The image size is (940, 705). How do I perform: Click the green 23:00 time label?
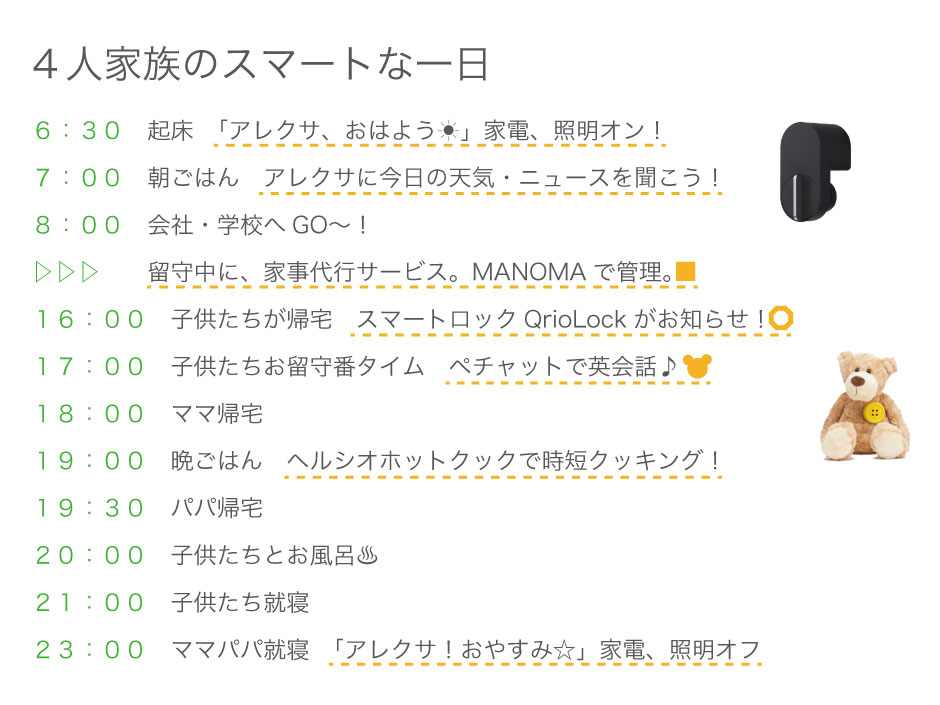click(90, 650)
